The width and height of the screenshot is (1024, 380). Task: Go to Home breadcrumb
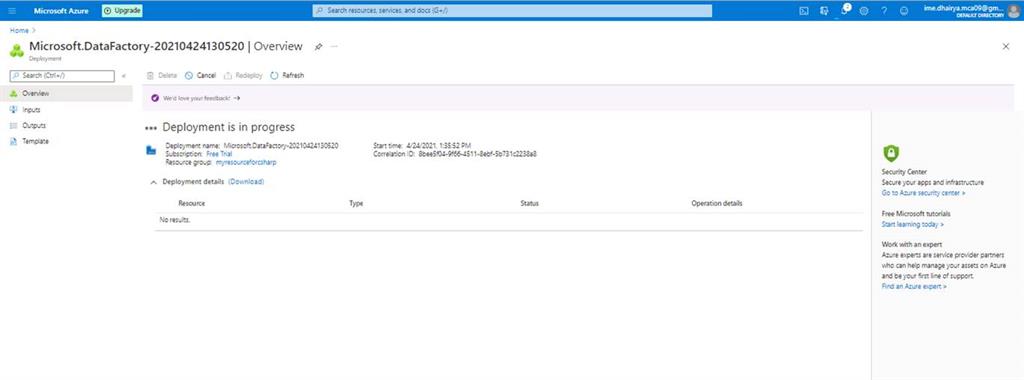point(19,30)
